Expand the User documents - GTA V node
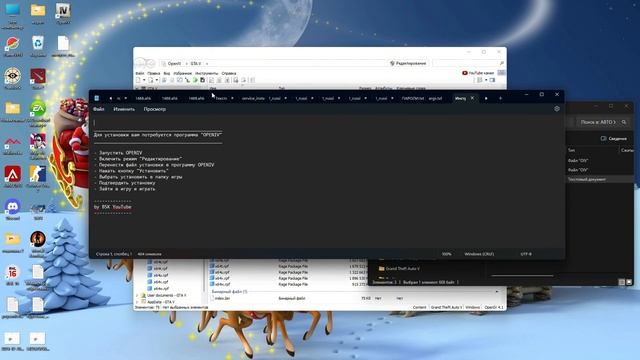Screen dimensions: 640x360 tap(137, 295)
